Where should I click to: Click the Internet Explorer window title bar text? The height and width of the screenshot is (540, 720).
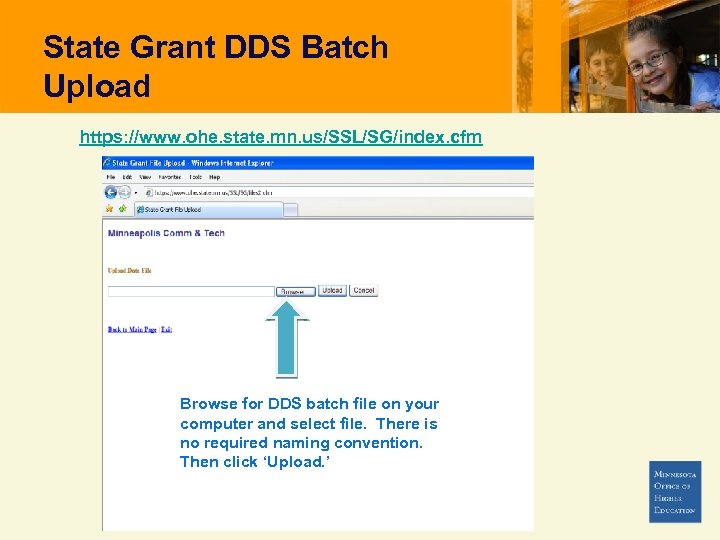coord(193,163)
